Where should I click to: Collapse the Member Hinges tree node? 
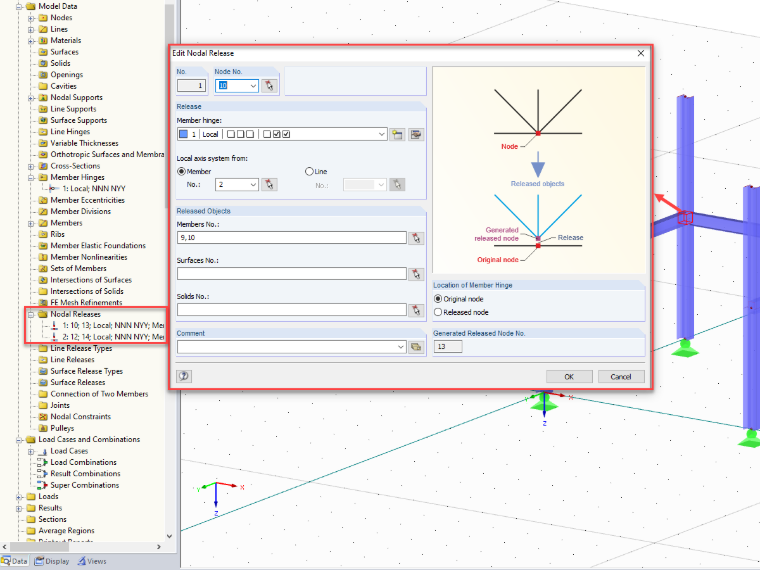click(31, 177)
